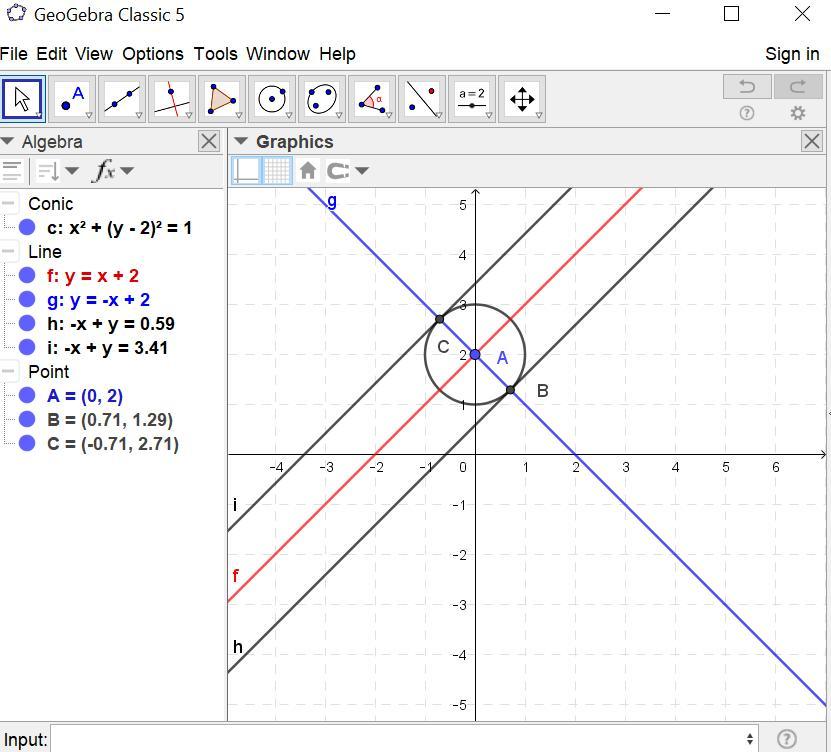
Task: Choose the Line through two points tool
Action: [122, 99]
